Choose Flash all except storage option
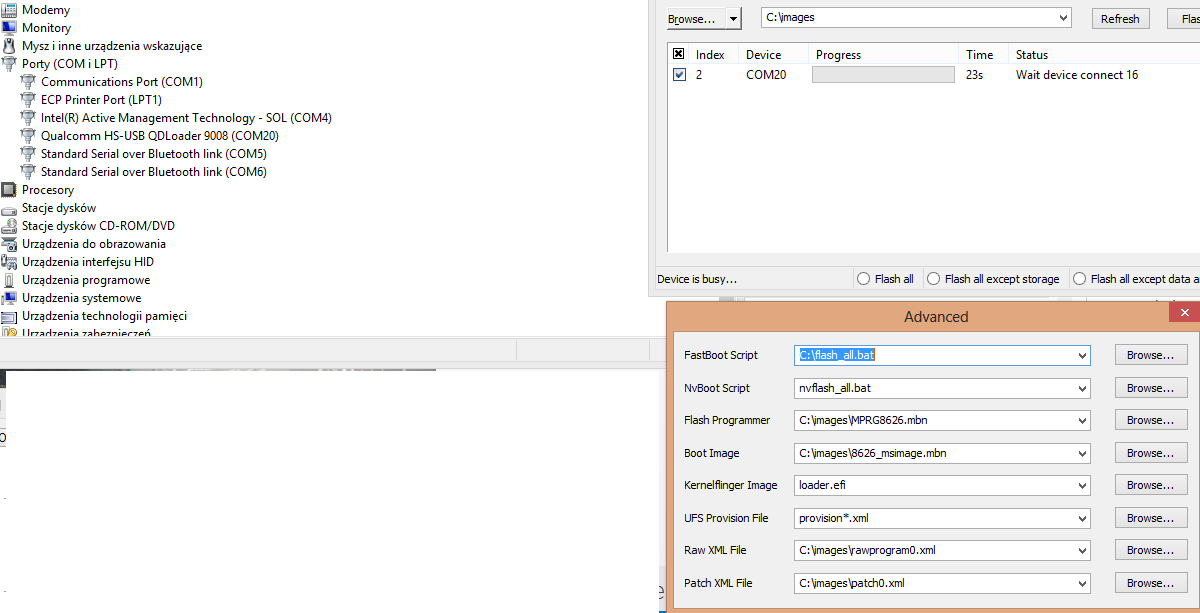1200x613 pixels. pos(933,279)
